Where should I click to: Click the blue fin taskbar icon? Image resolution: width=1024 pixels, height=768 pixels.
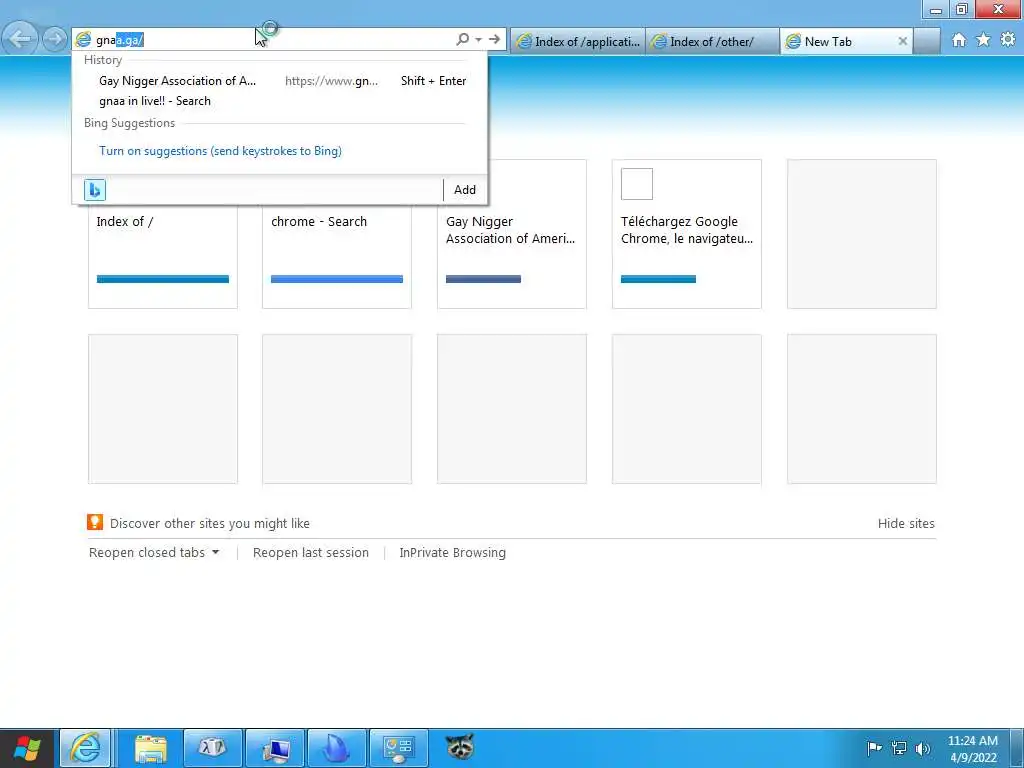337,748
